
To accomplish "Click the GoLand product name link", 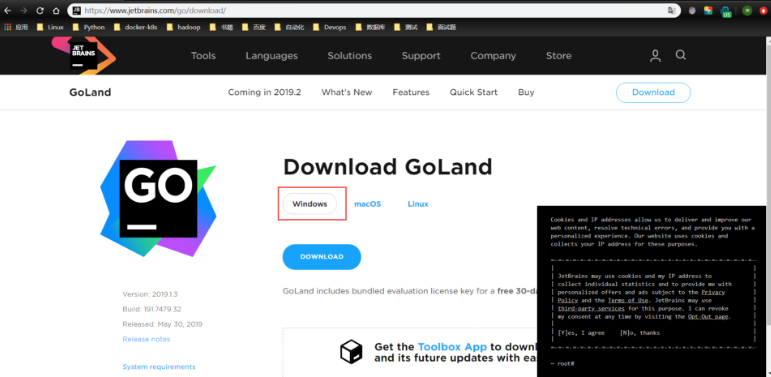I will [x=90, y=92].
